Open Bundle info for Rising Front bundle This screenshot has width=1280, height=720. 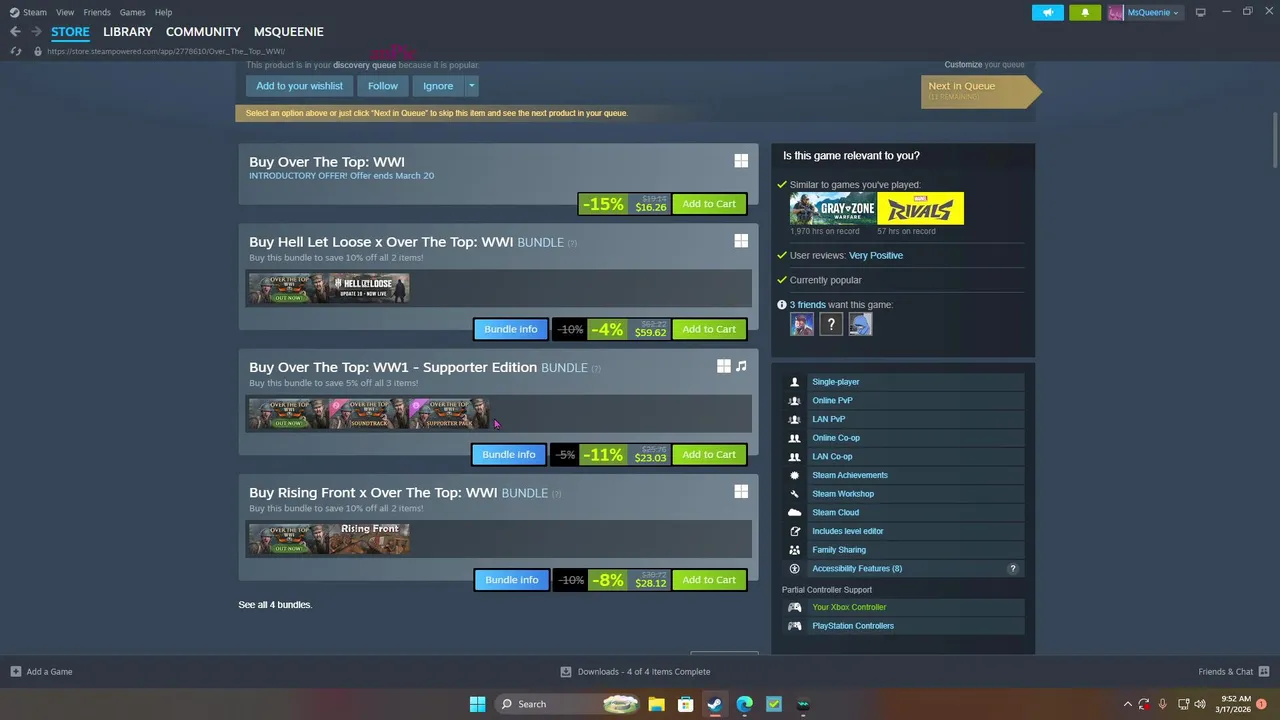coord(511,580)
